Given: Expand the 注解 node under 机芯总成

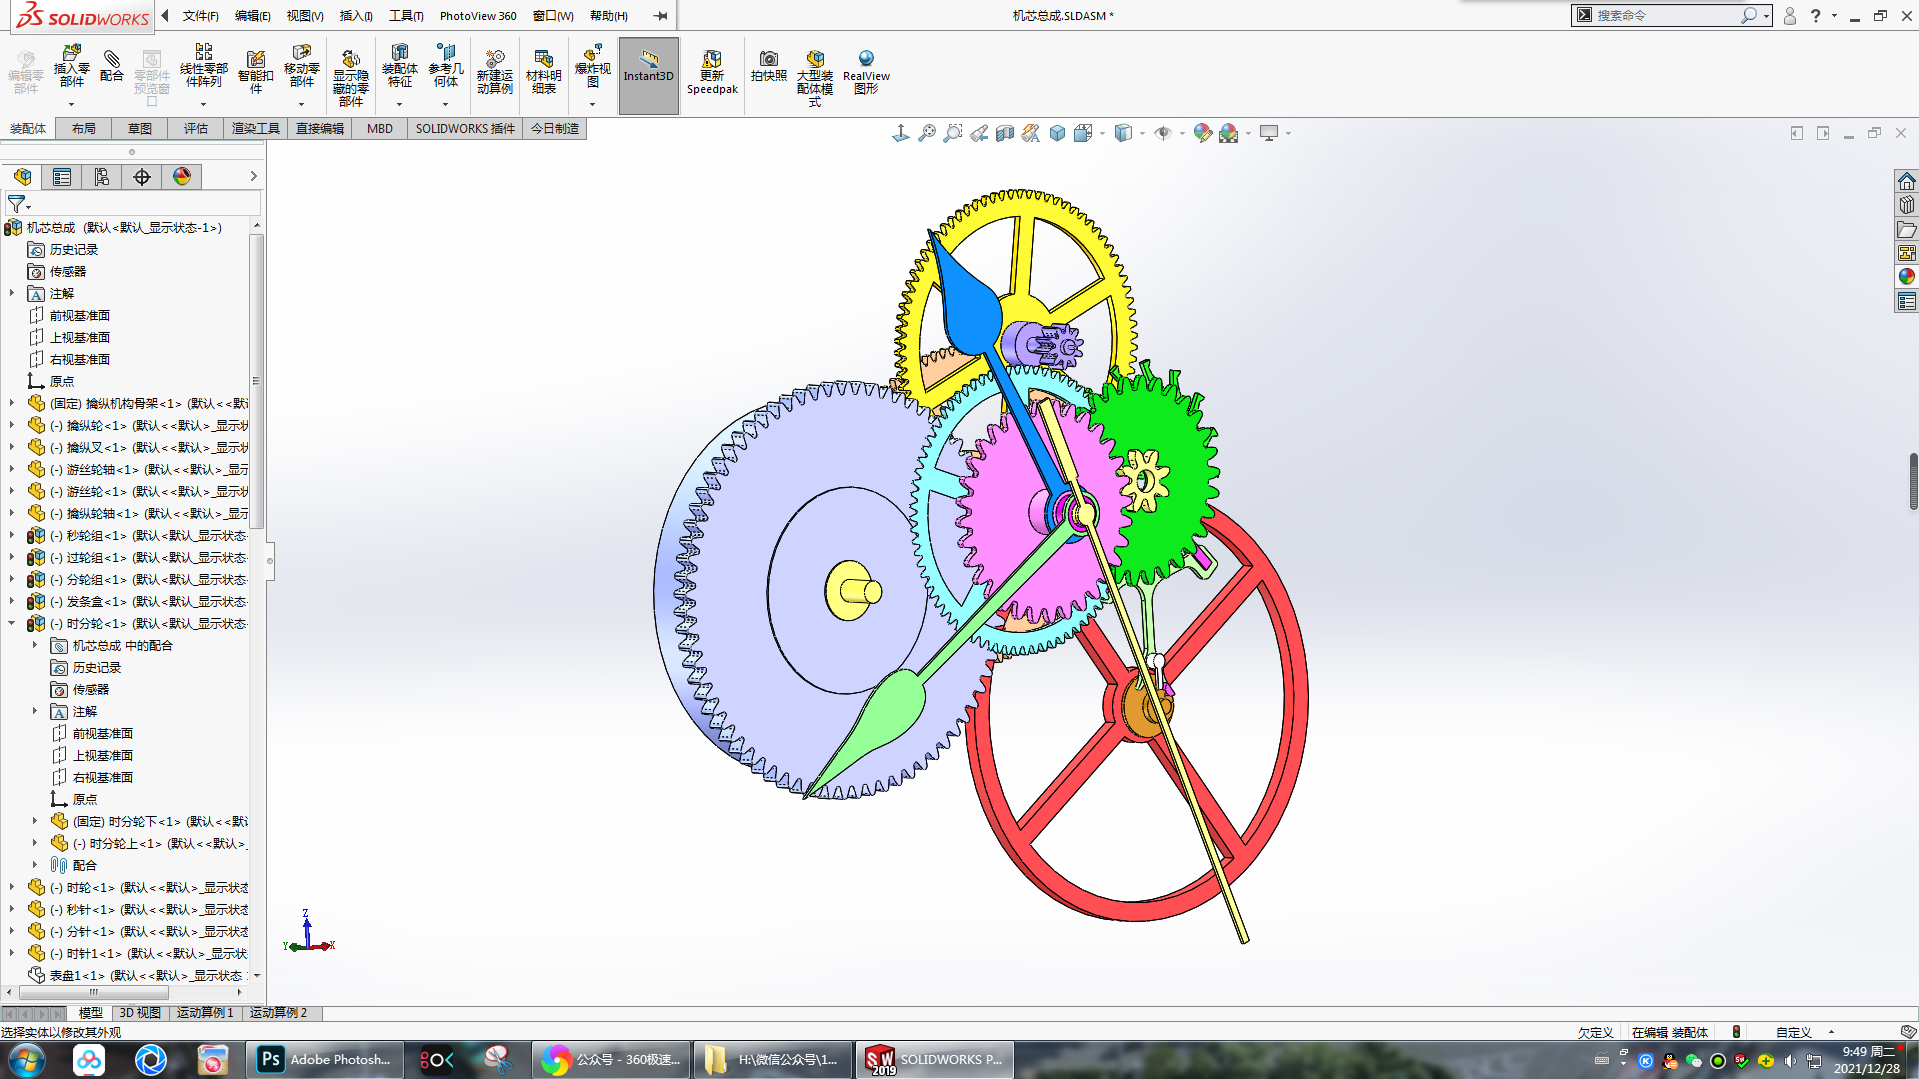Looking at the screenshot, I should pos(12,294).
